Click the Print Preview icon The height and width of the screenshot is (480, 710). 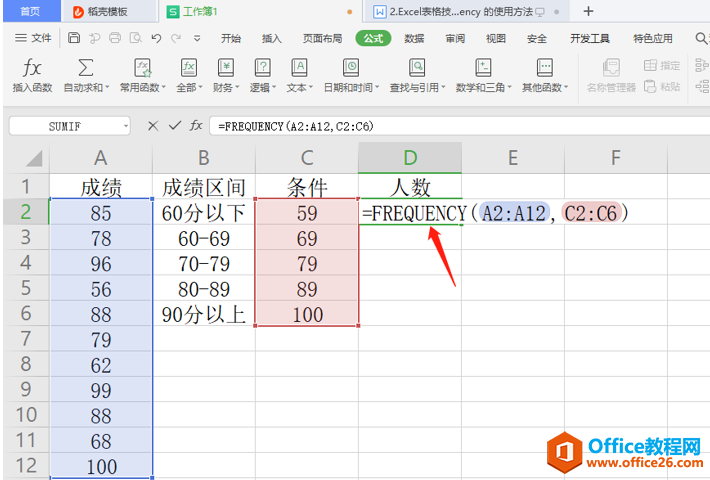pyautogui.click(x=135, y=38)
